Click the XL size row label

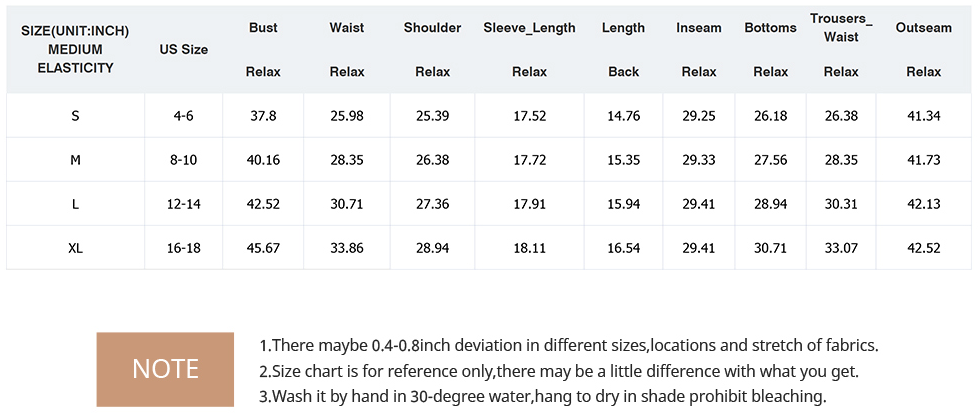(x=75, y=248)
